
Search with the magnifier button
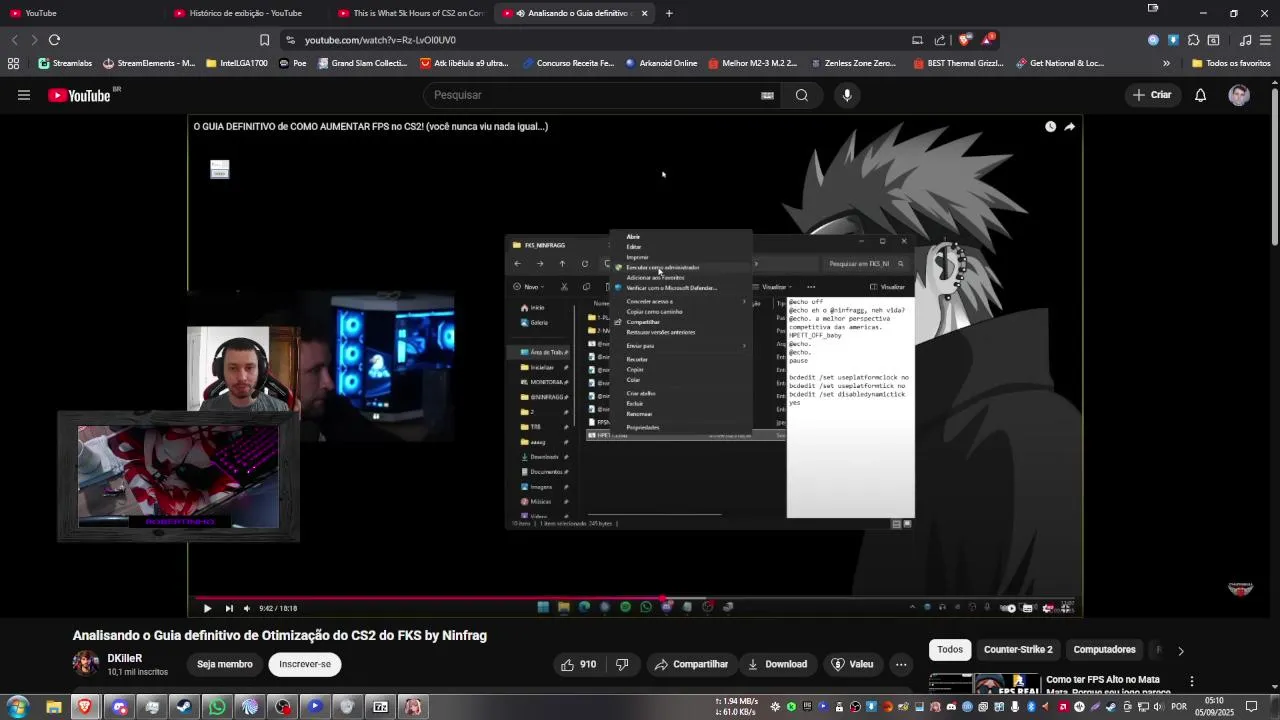click(802, 95)
